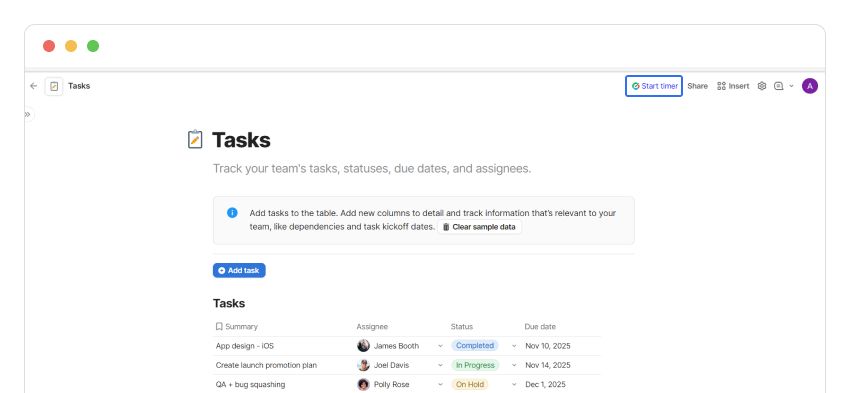Click the clipboard icon beside Tasks title
This screenshot has height=393, width=851.
[195, 140]
